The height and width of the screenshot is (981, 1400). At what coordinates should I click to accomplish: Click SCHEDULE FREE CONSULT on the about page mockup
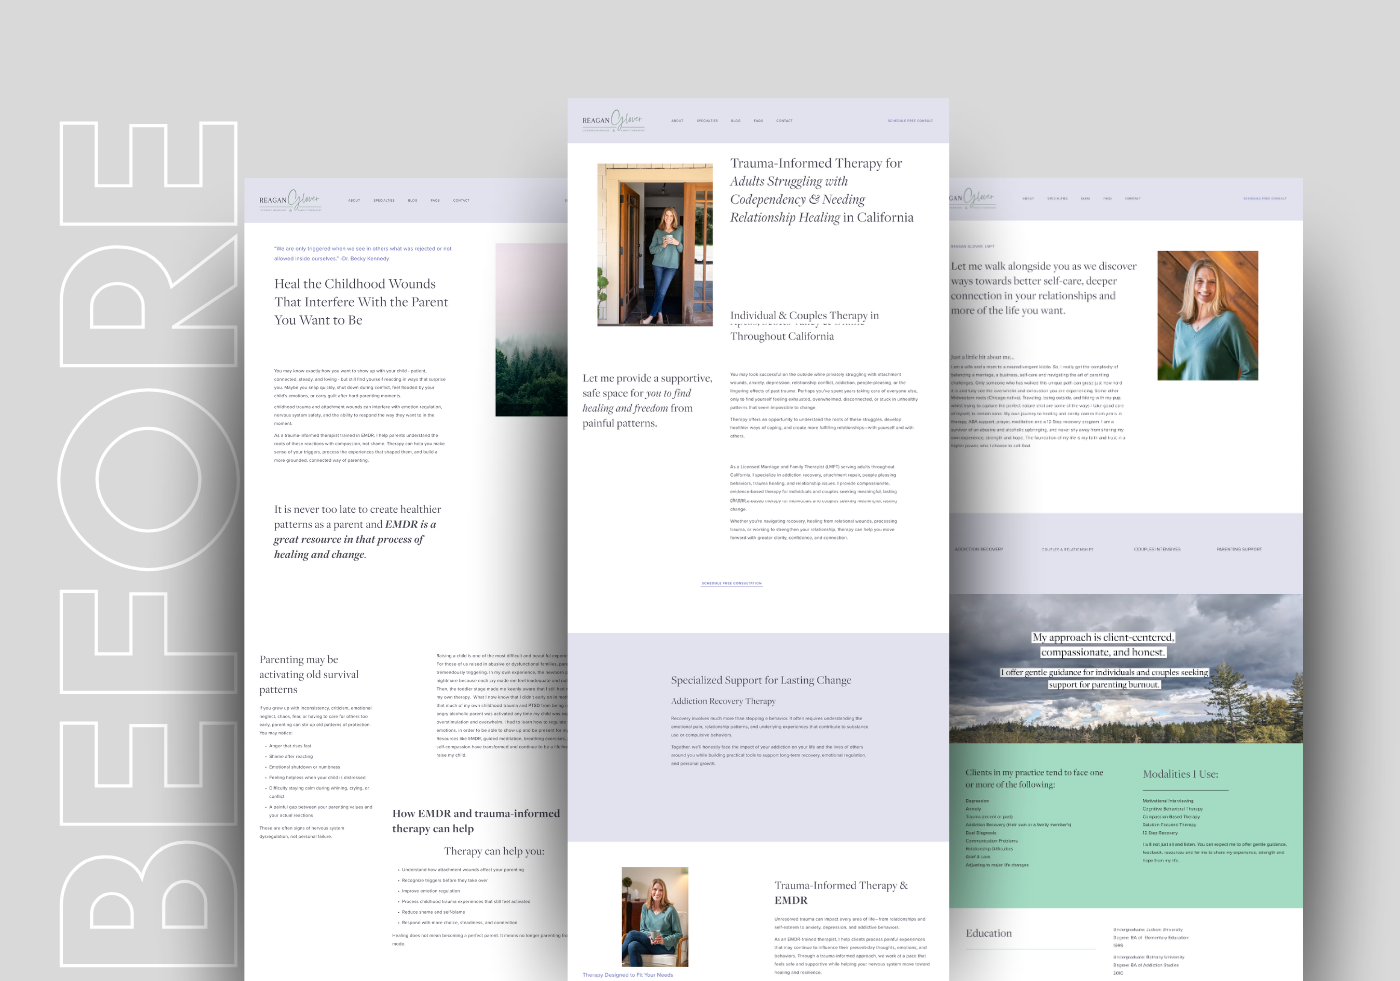pos(1265,198)
